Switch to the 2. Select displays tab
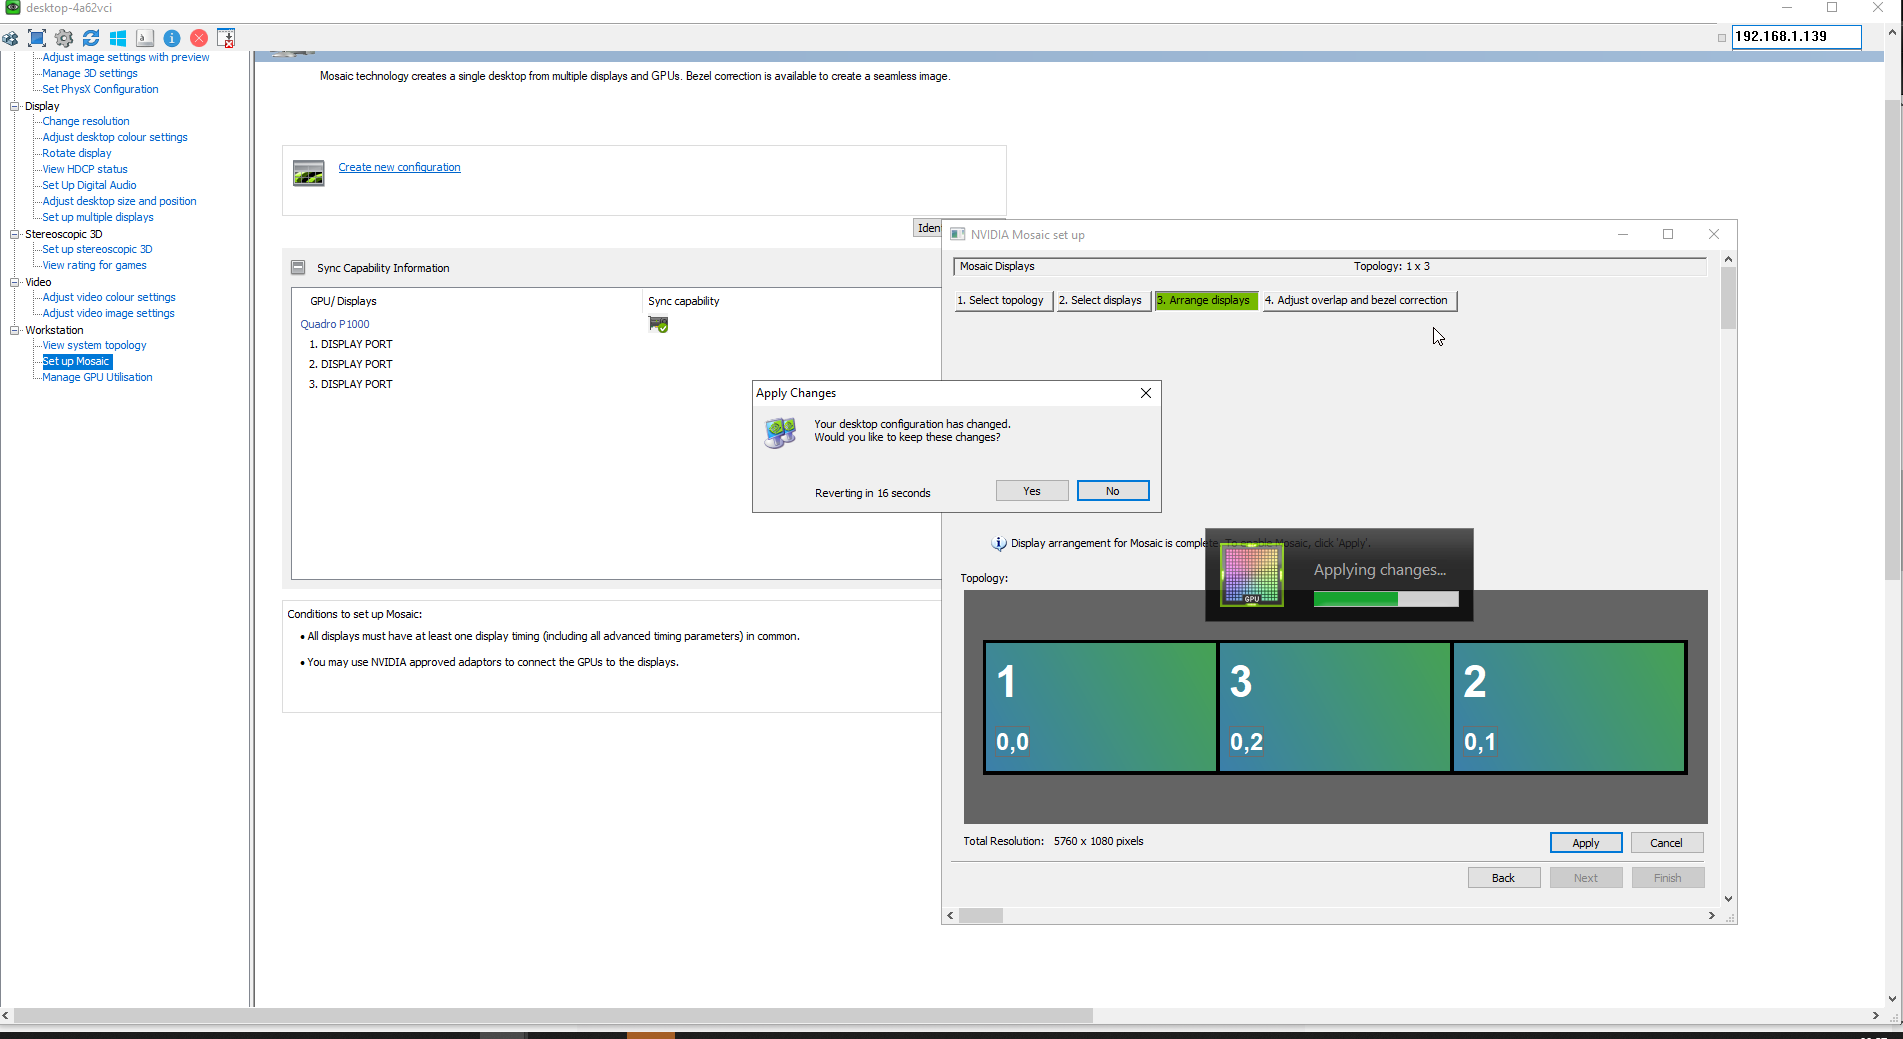The height and width of the screenshot is (1039, 1903). click(x=1104, y=300)
